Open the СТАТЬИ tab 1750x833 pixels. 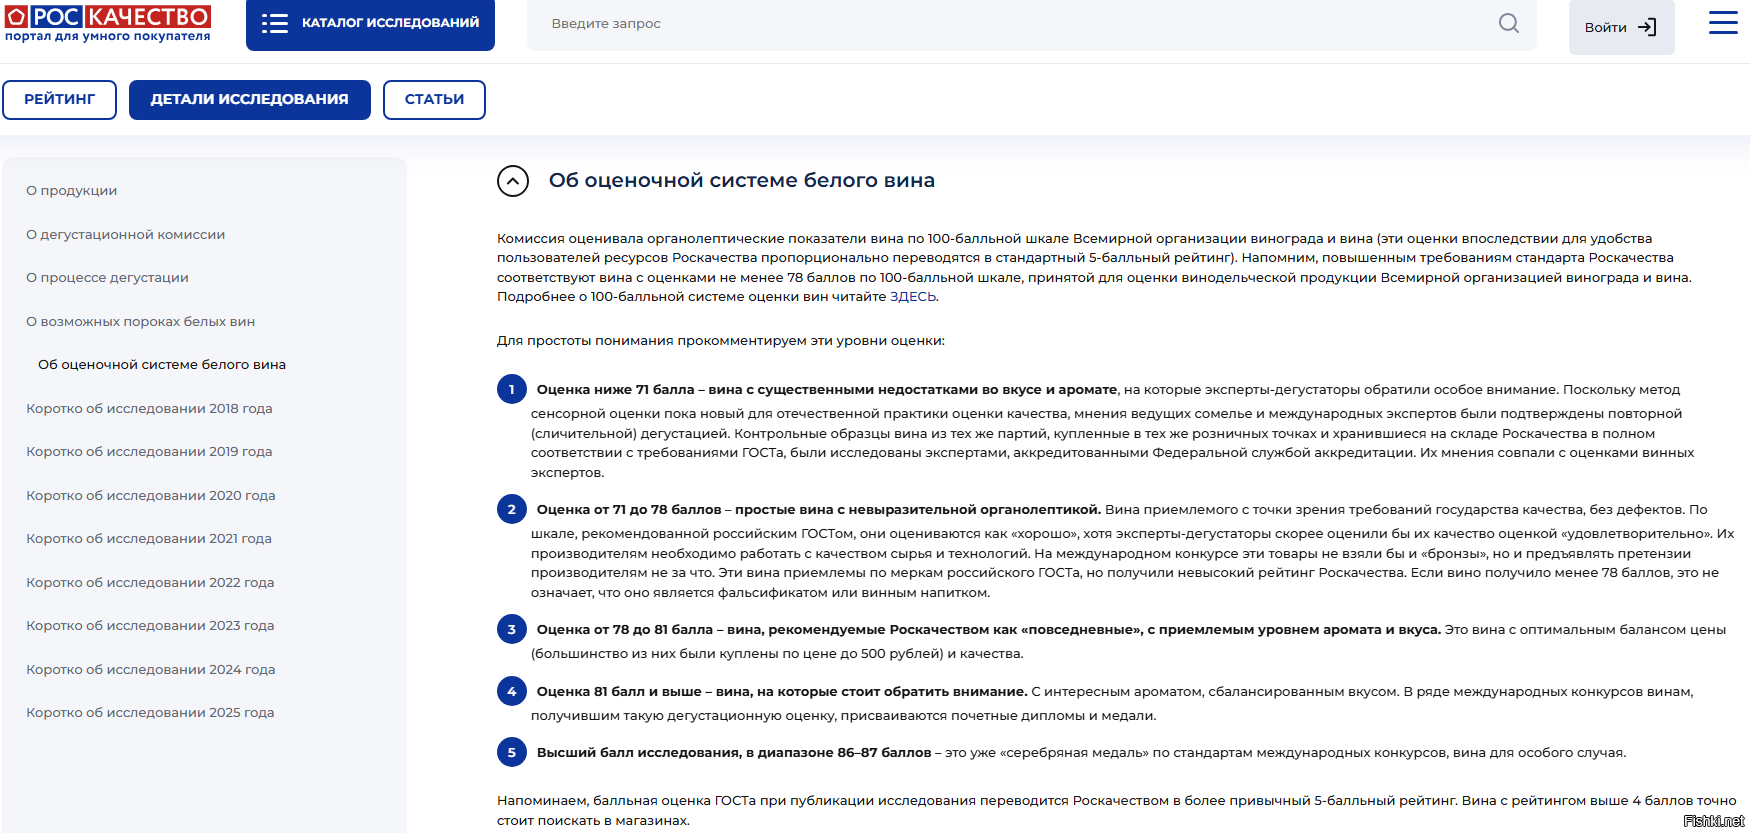(434, 100)
